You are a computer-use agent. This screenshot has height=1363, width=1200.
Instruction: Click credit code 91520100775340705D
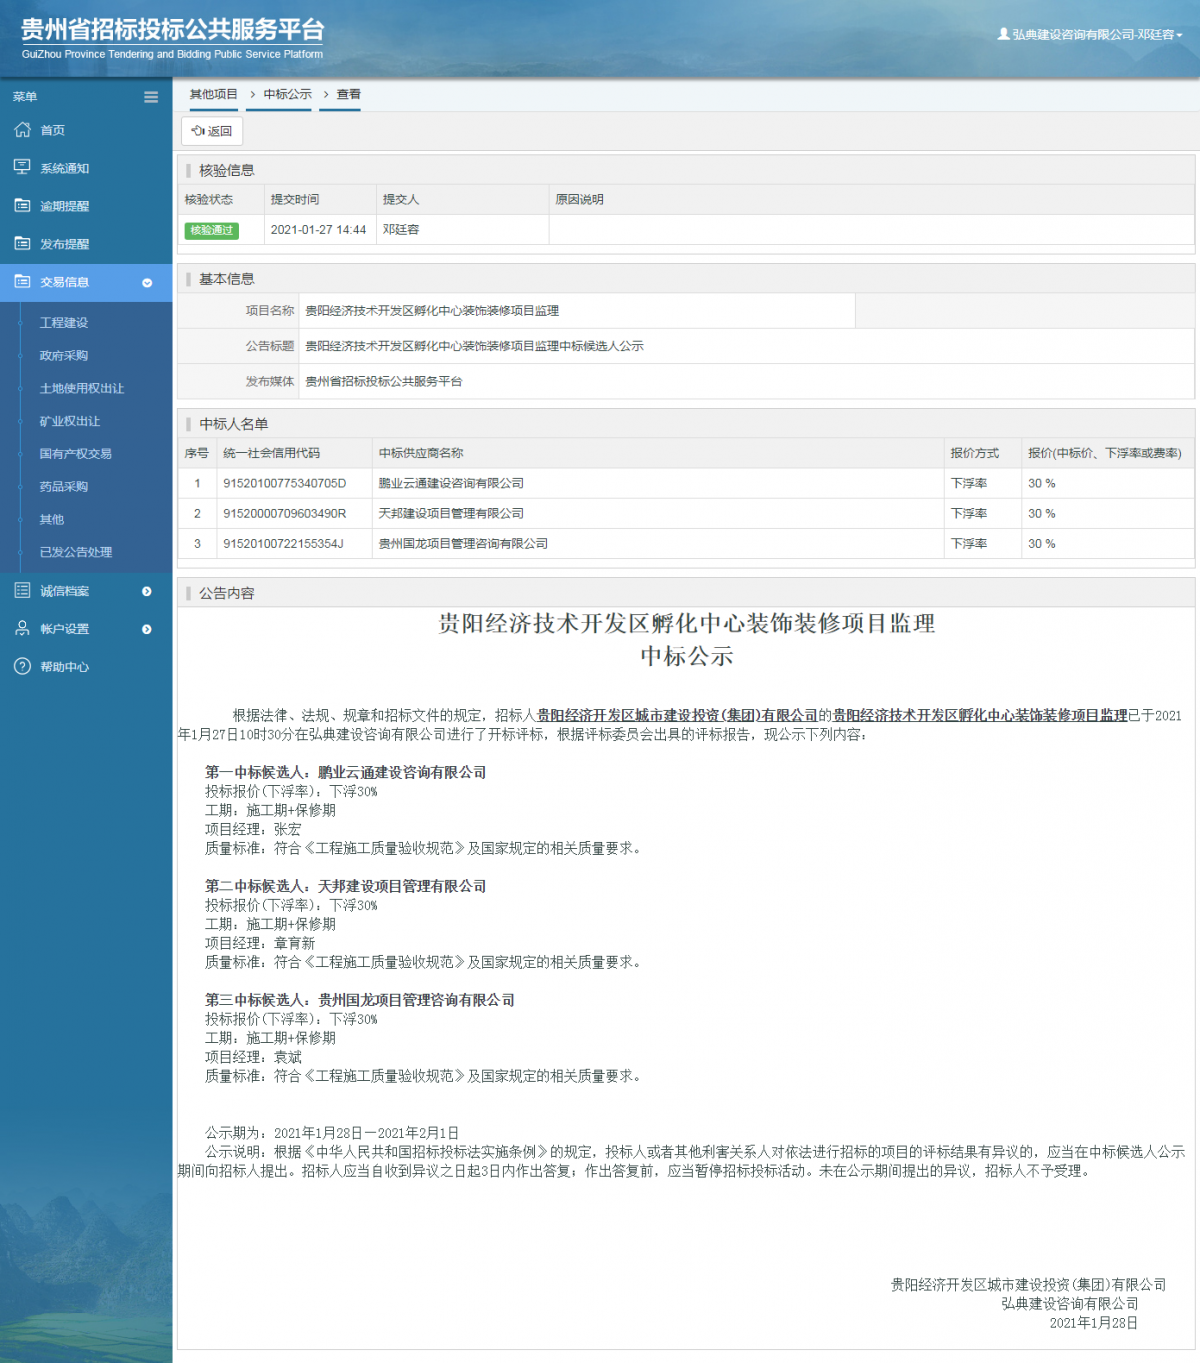(285, 484)
